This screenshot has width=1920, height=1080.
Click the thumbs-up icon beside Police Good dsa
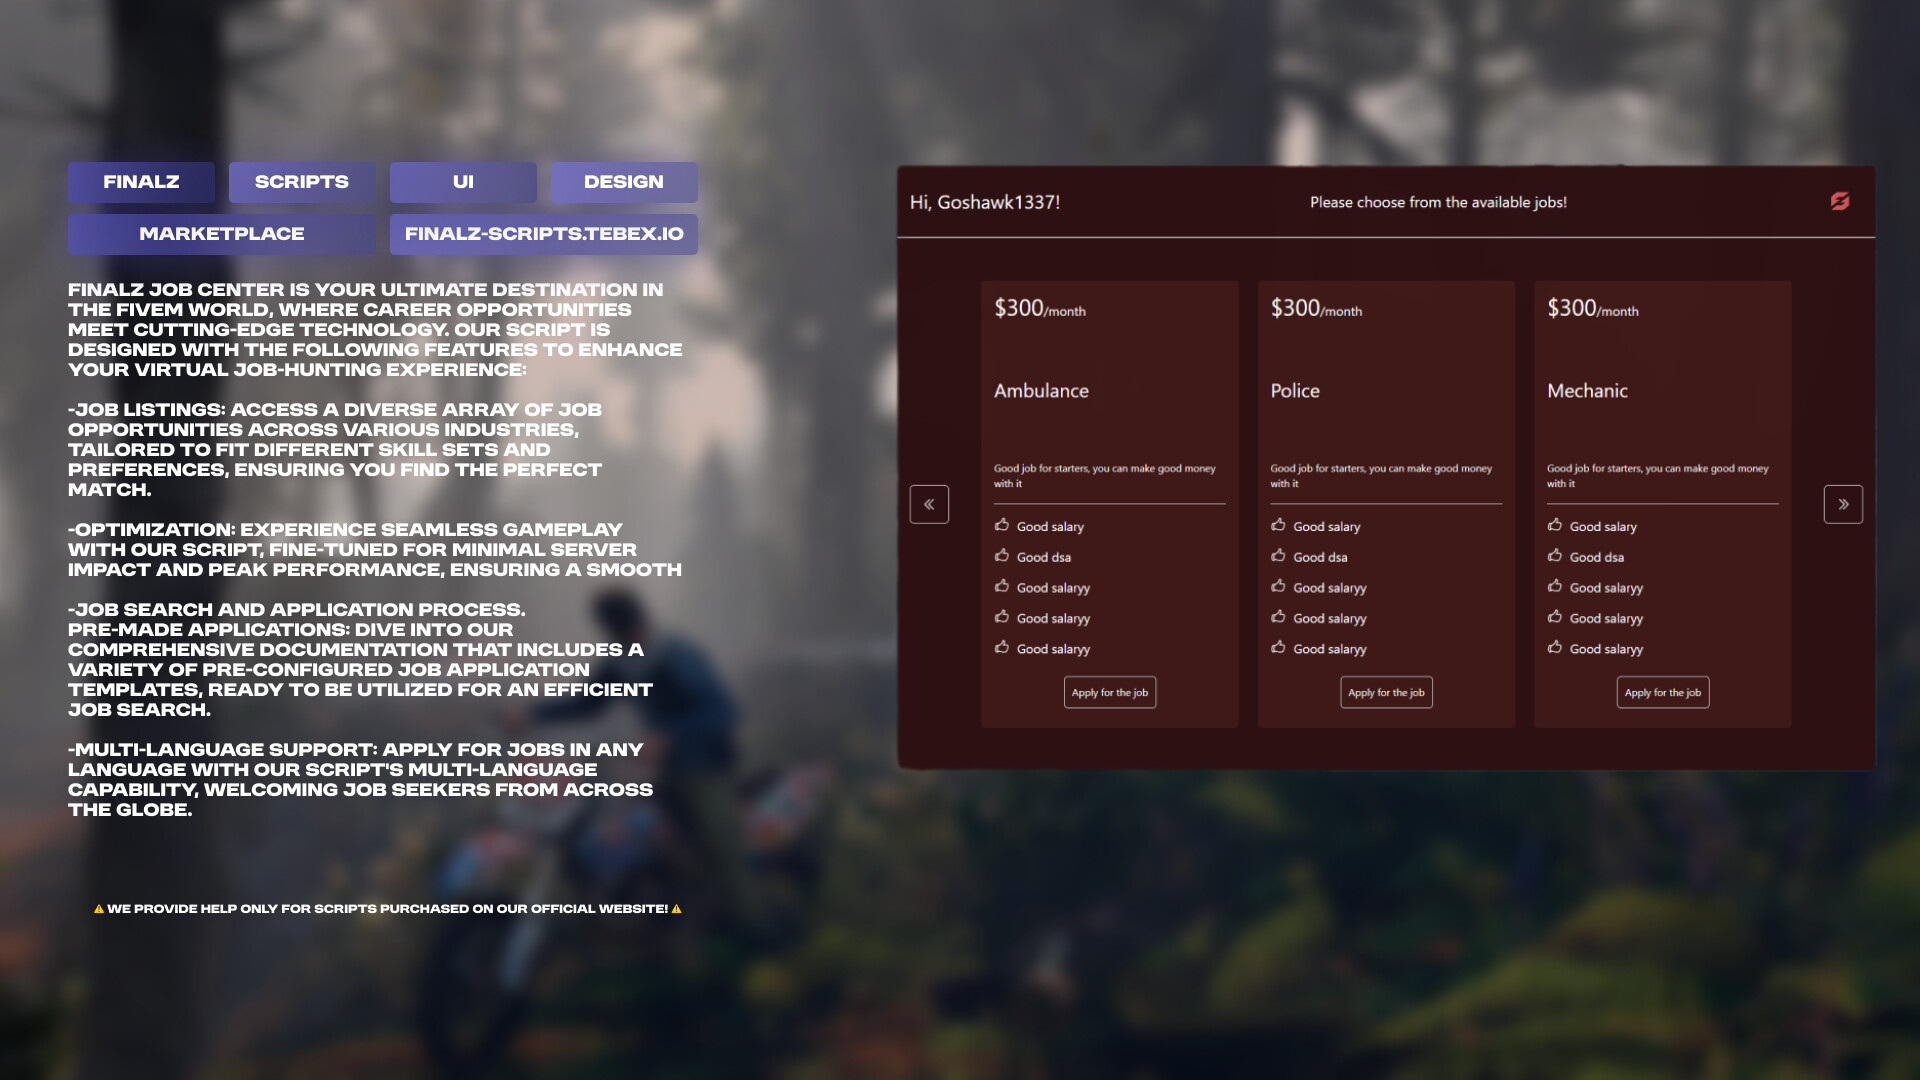point(1278,556)
